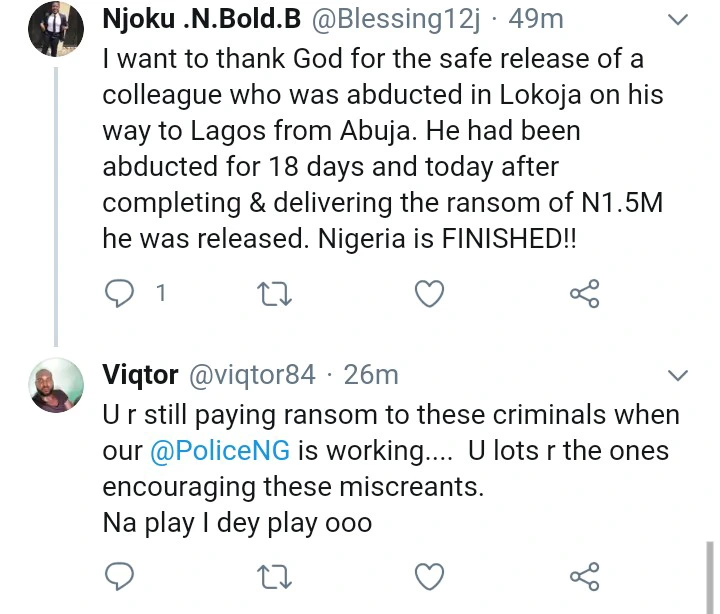Image resolution: width=720 pixels, height=614 pixels.
Task: Tap the @viqtor84 handle
Action: (x=251, y=375)
